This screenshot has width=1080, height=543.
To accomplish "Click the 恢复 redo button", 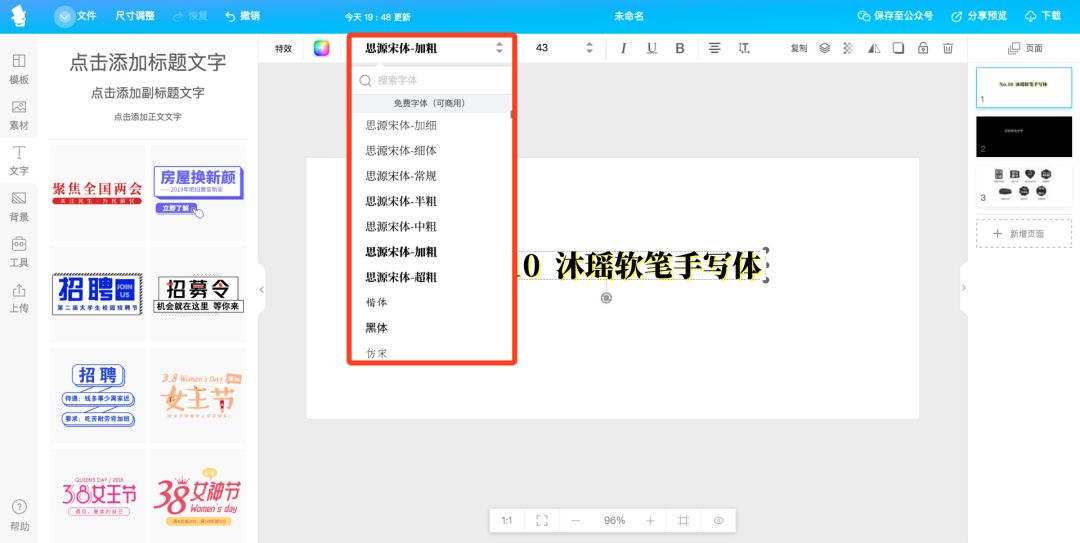I will click(x=190, y=16).
